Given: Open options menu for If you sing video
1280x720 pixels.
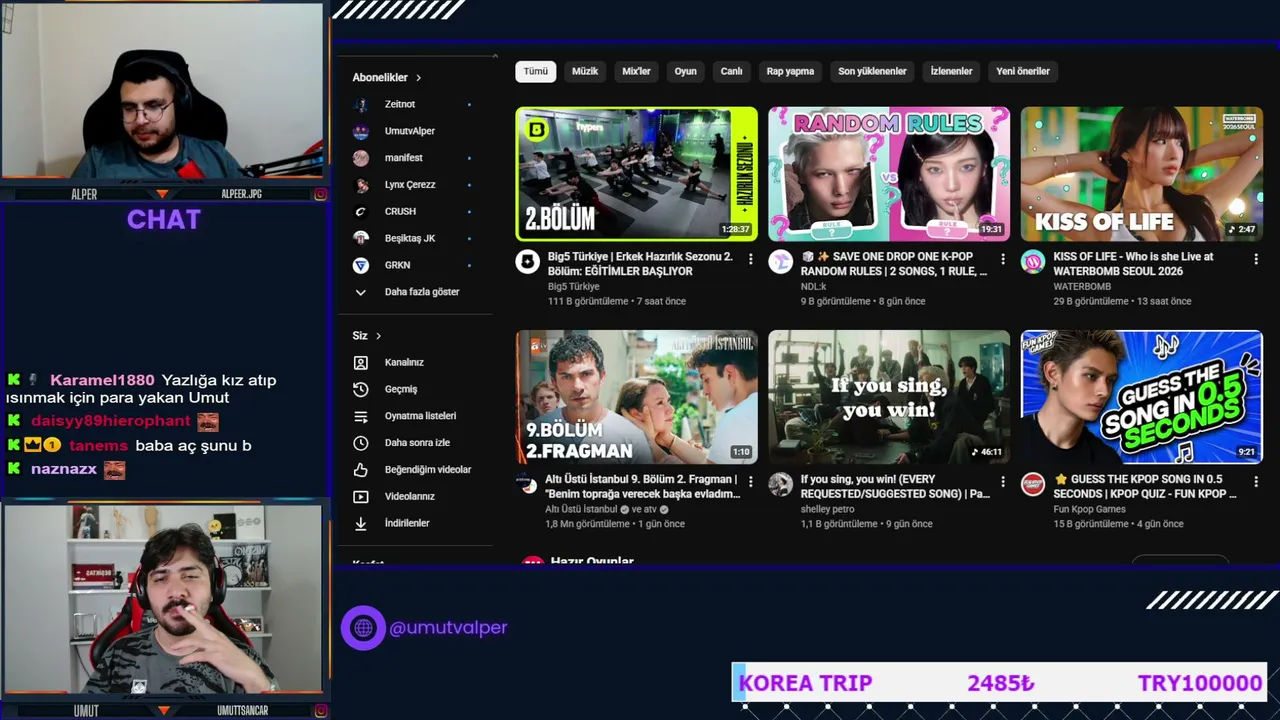Looking at the screenshot, I should point(1003,482).
